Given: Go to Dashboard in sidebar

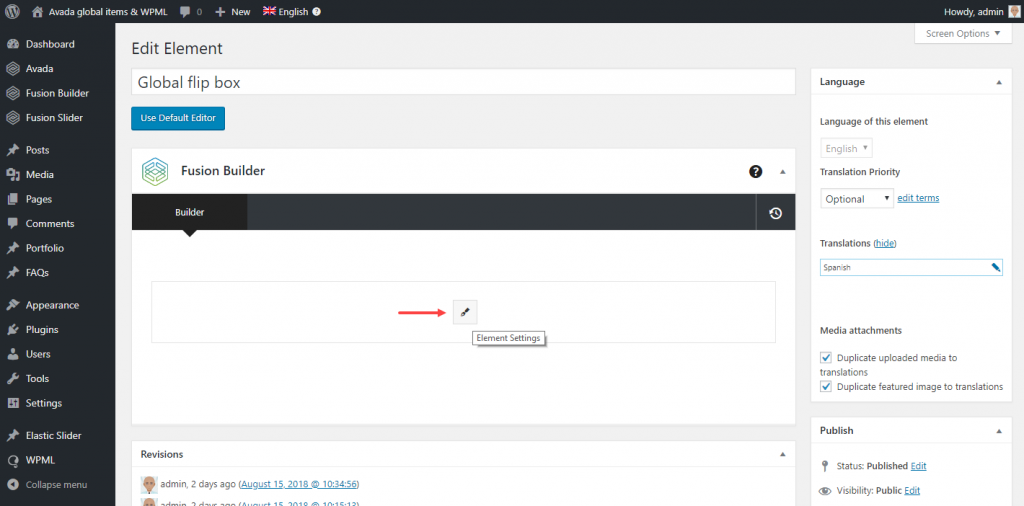Looking at the screenshot, I should (x=50, y=44).
